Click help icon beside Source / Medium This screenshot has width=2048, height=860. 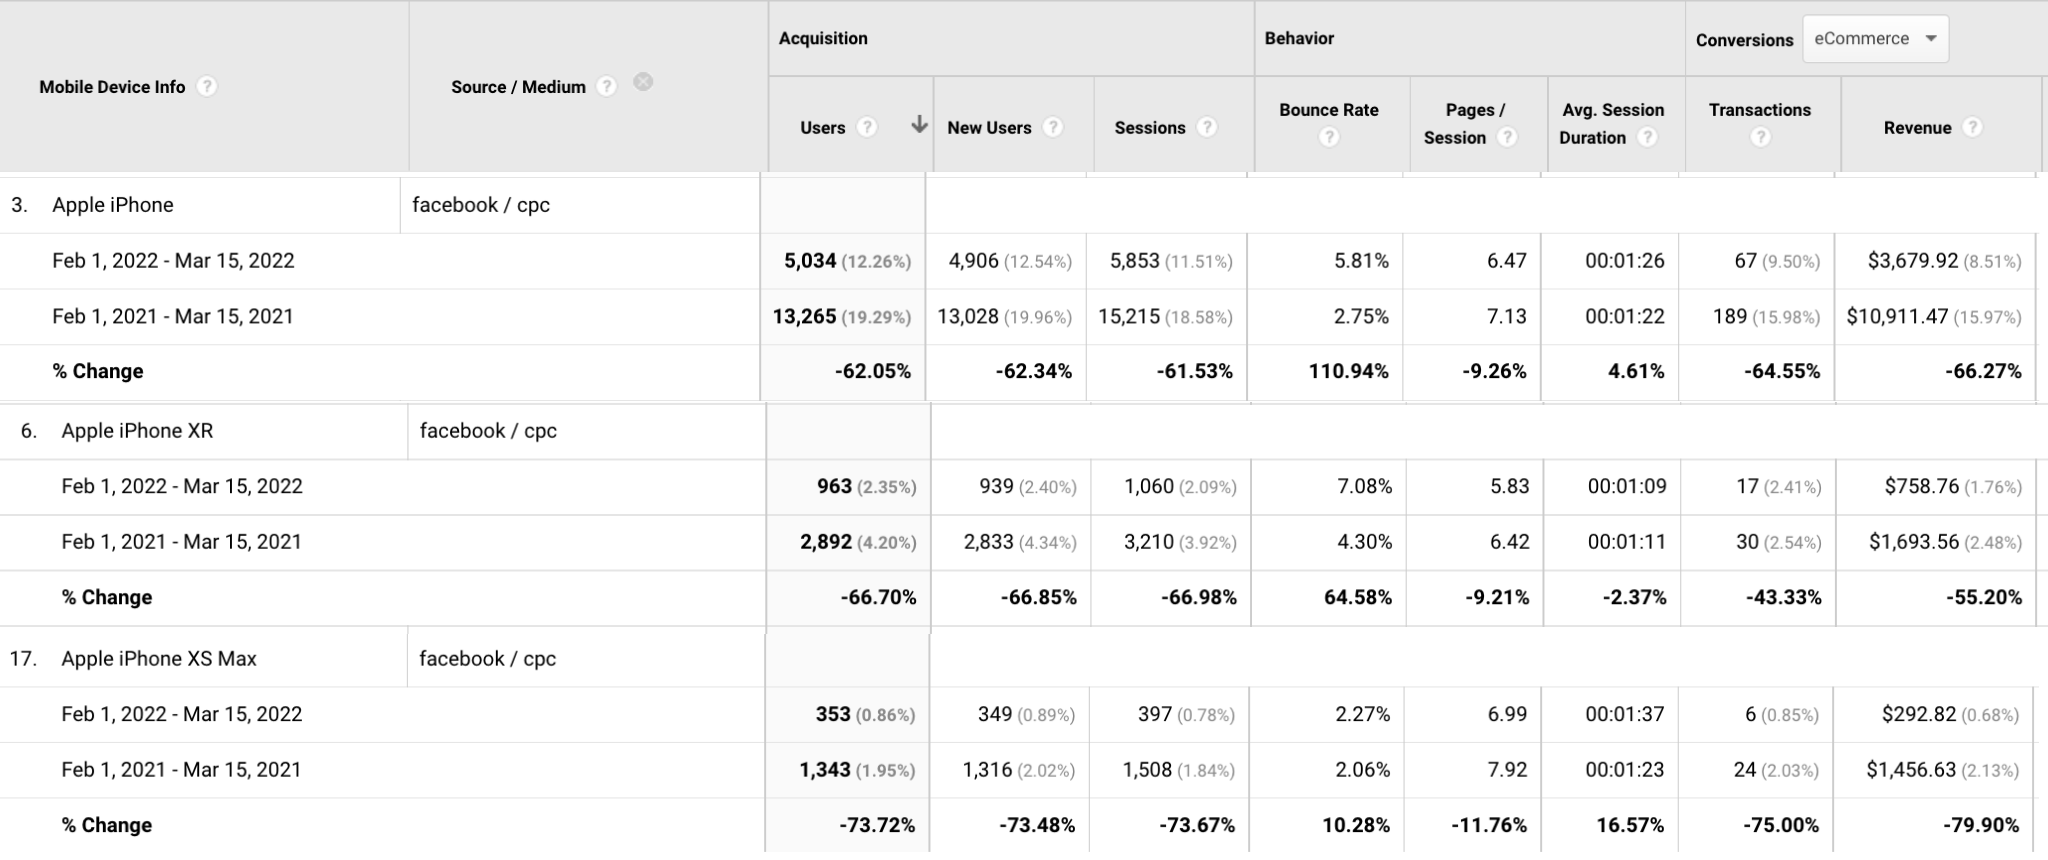pyautogui.click(x=606, y=87)
